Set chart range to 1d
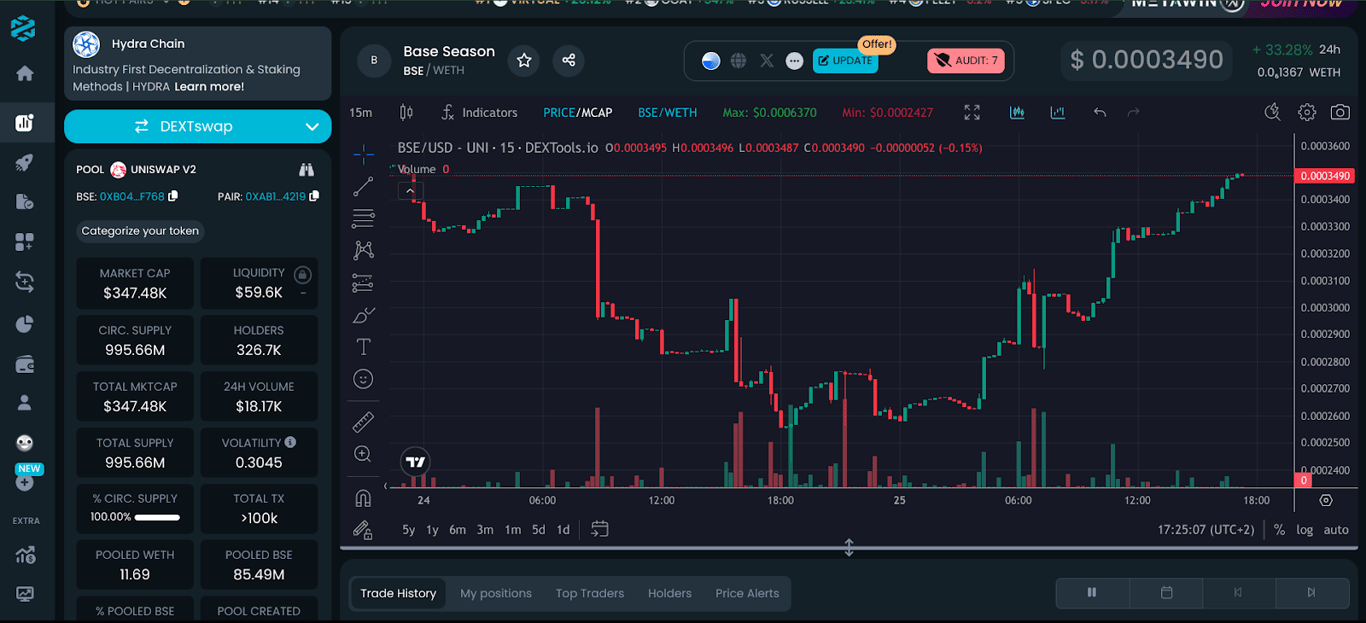The image size is (1366, 623). [563, 530]
